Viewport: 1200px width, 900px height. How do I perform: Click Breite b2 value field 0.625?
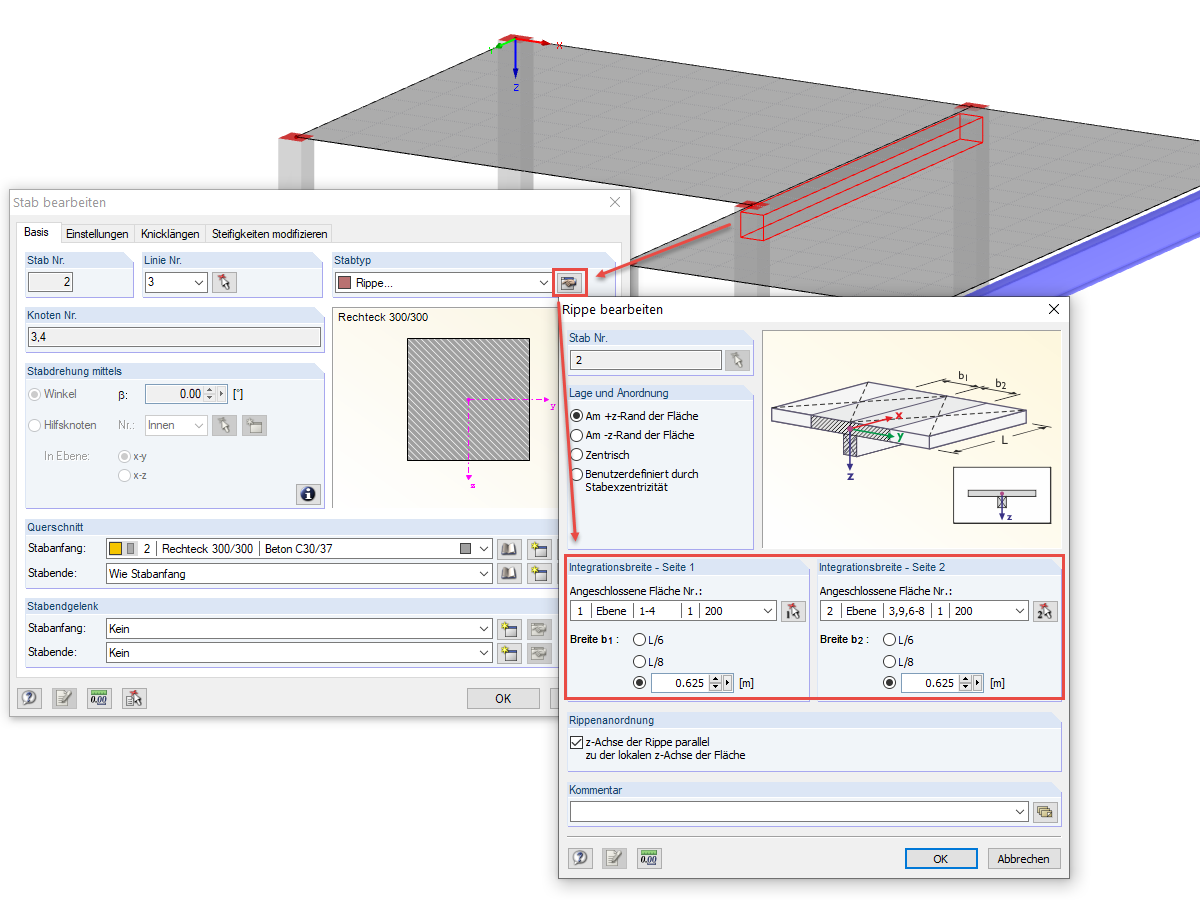[929, 683]
